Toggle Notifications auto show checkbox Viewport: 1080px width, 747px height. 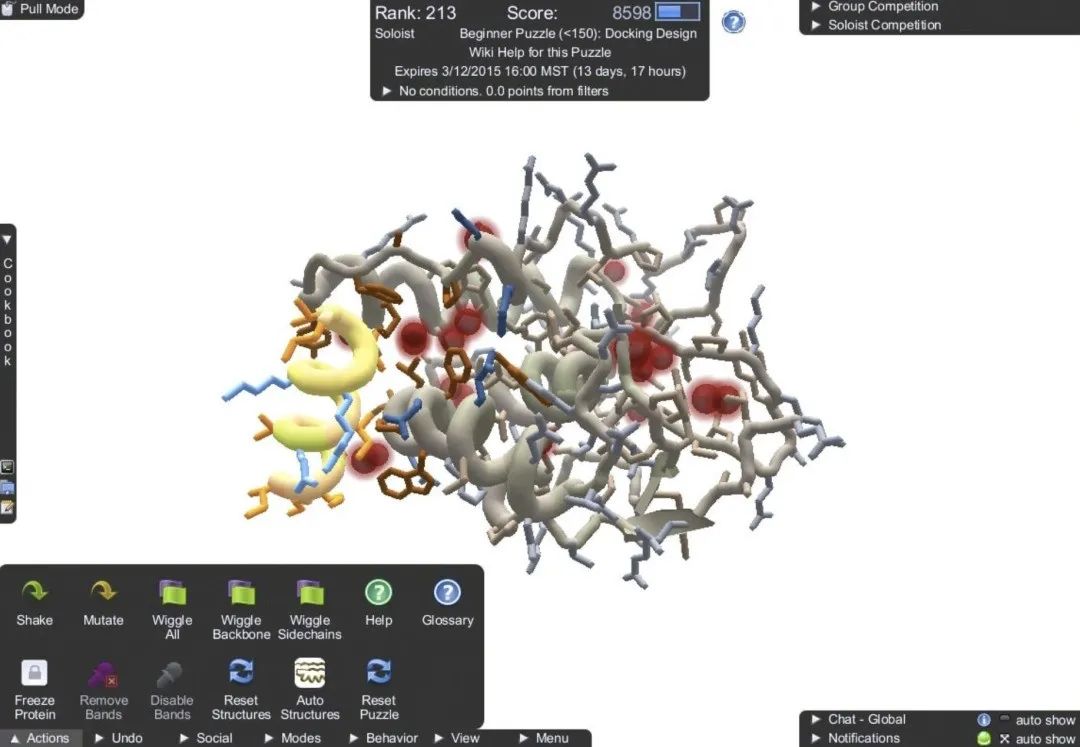1005,739
